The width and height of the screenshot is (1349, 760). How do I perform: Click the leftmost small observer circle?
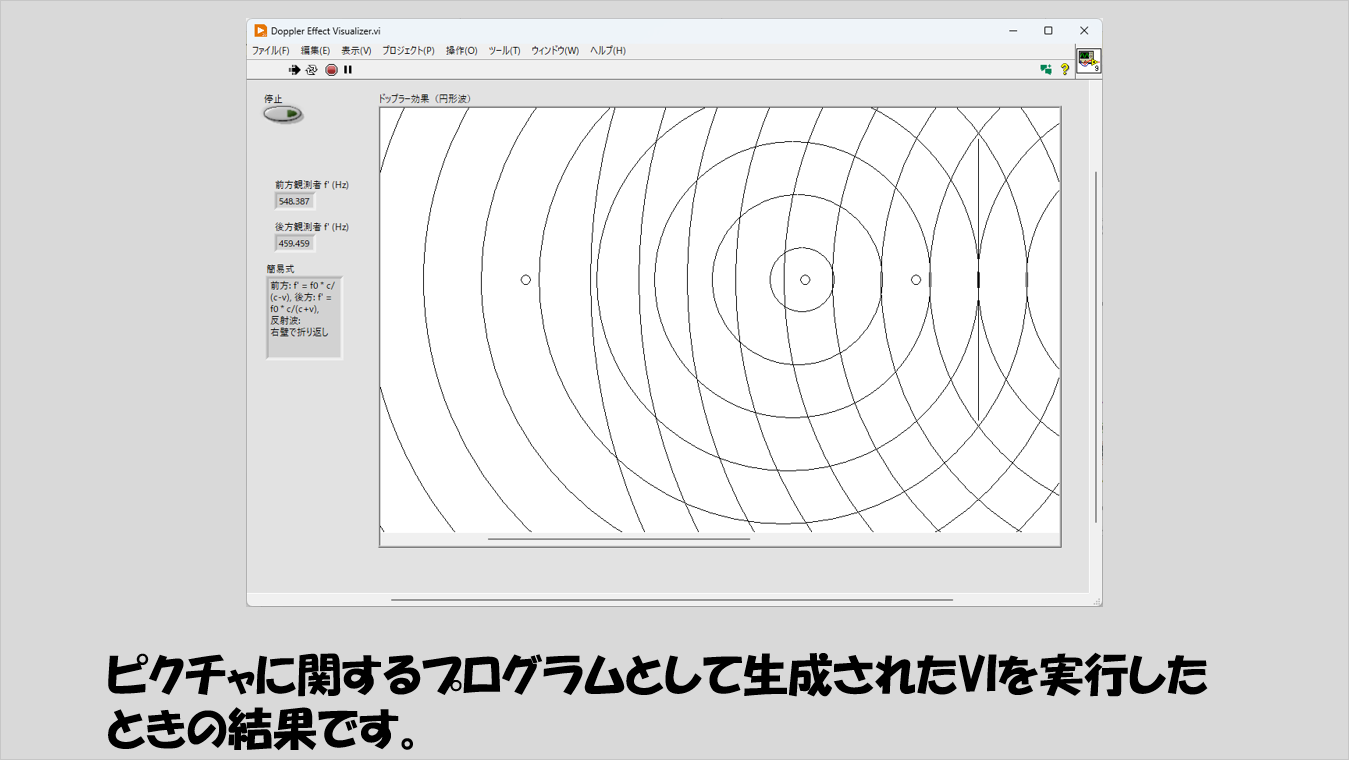pos(526,280)
